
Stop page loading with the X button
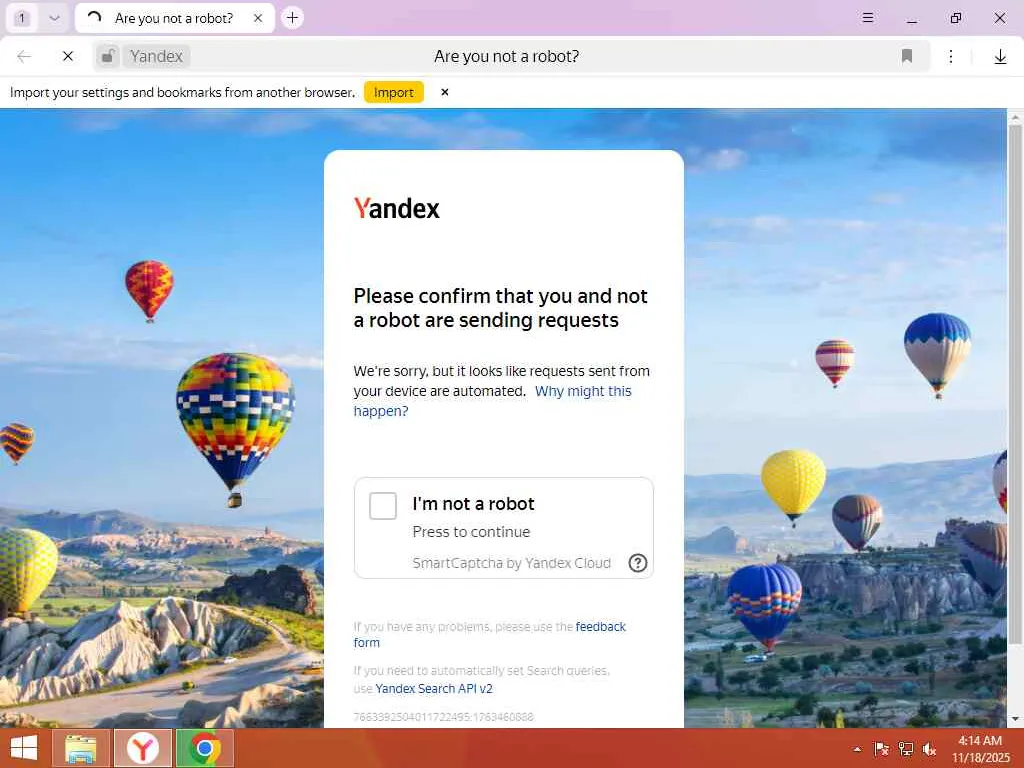67,56
